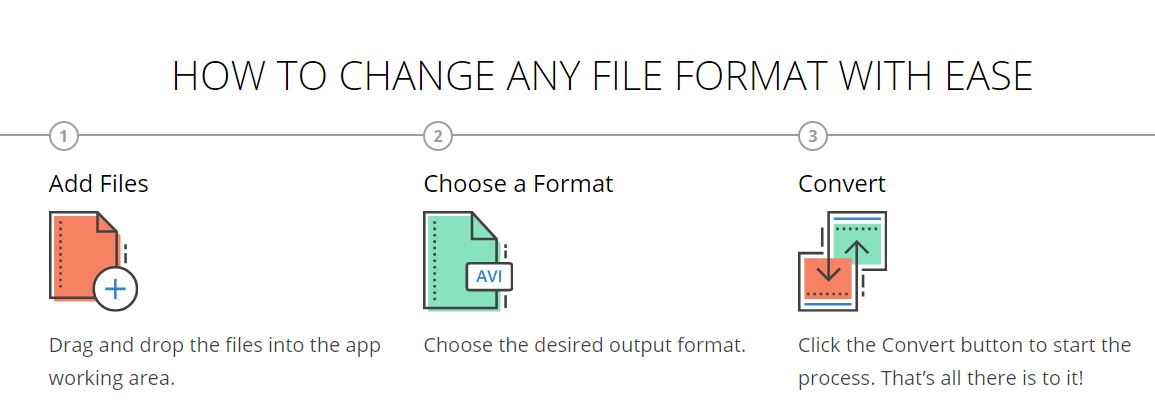
Task: Click the upward arrow in Convert icon
Action: point(857,260)
